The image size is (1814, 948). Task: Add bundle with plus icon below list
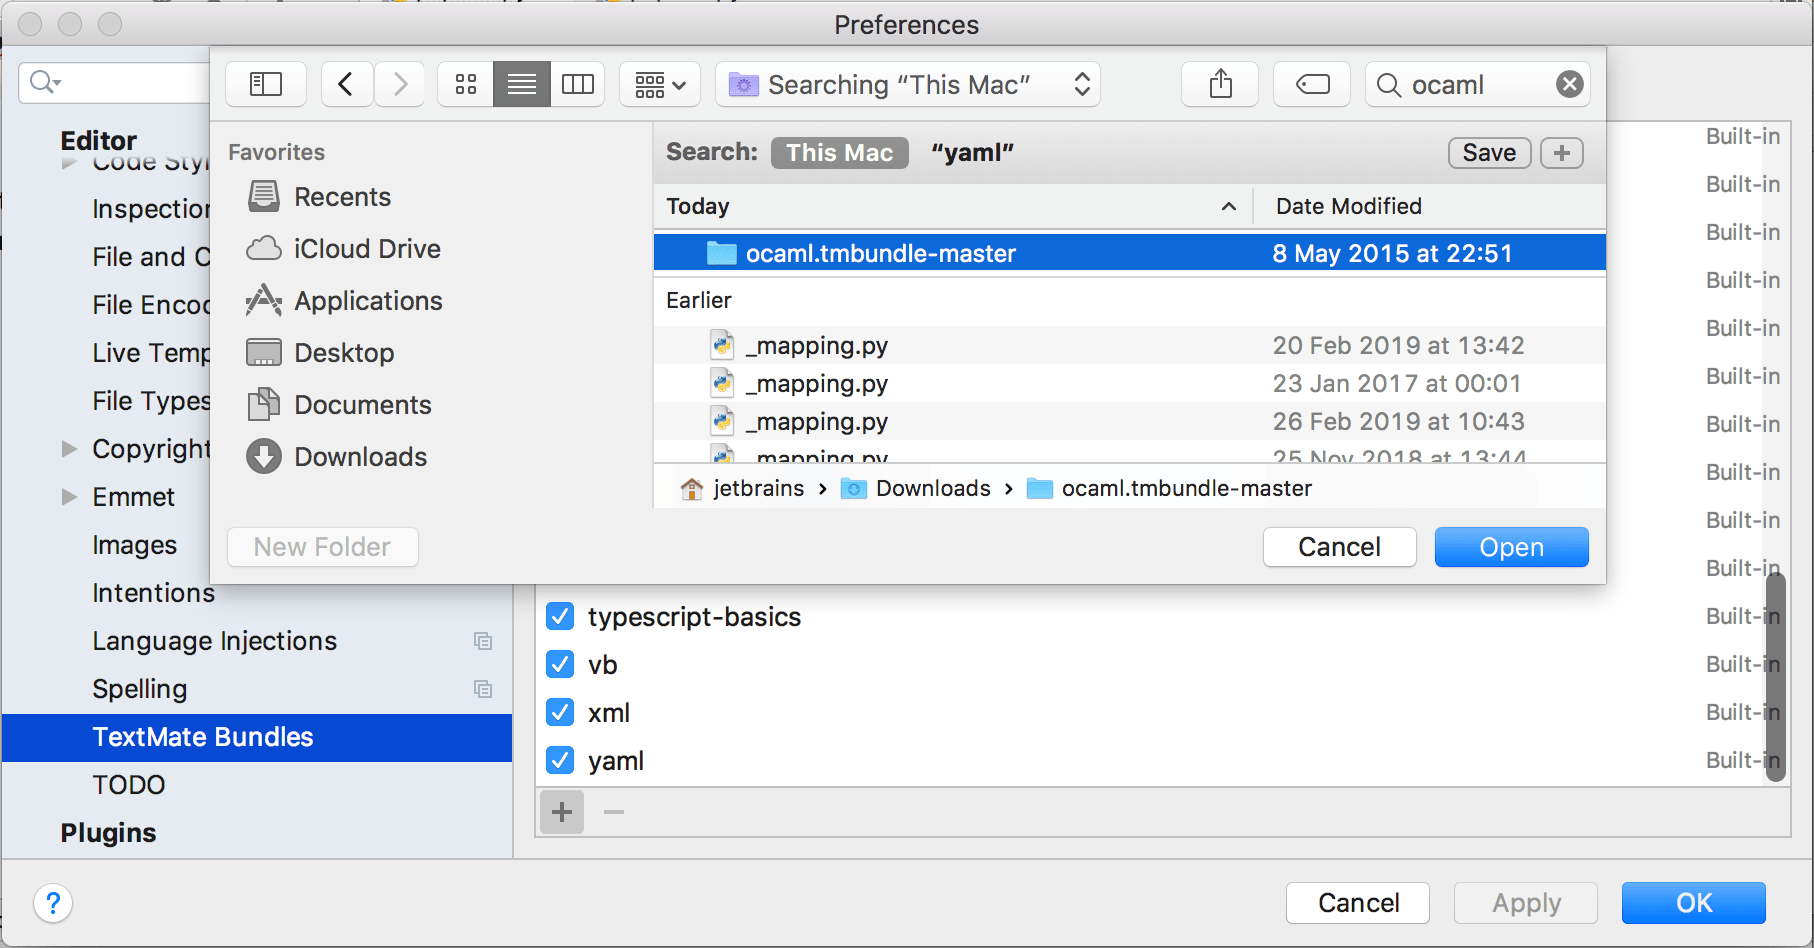tap(562, 812)
